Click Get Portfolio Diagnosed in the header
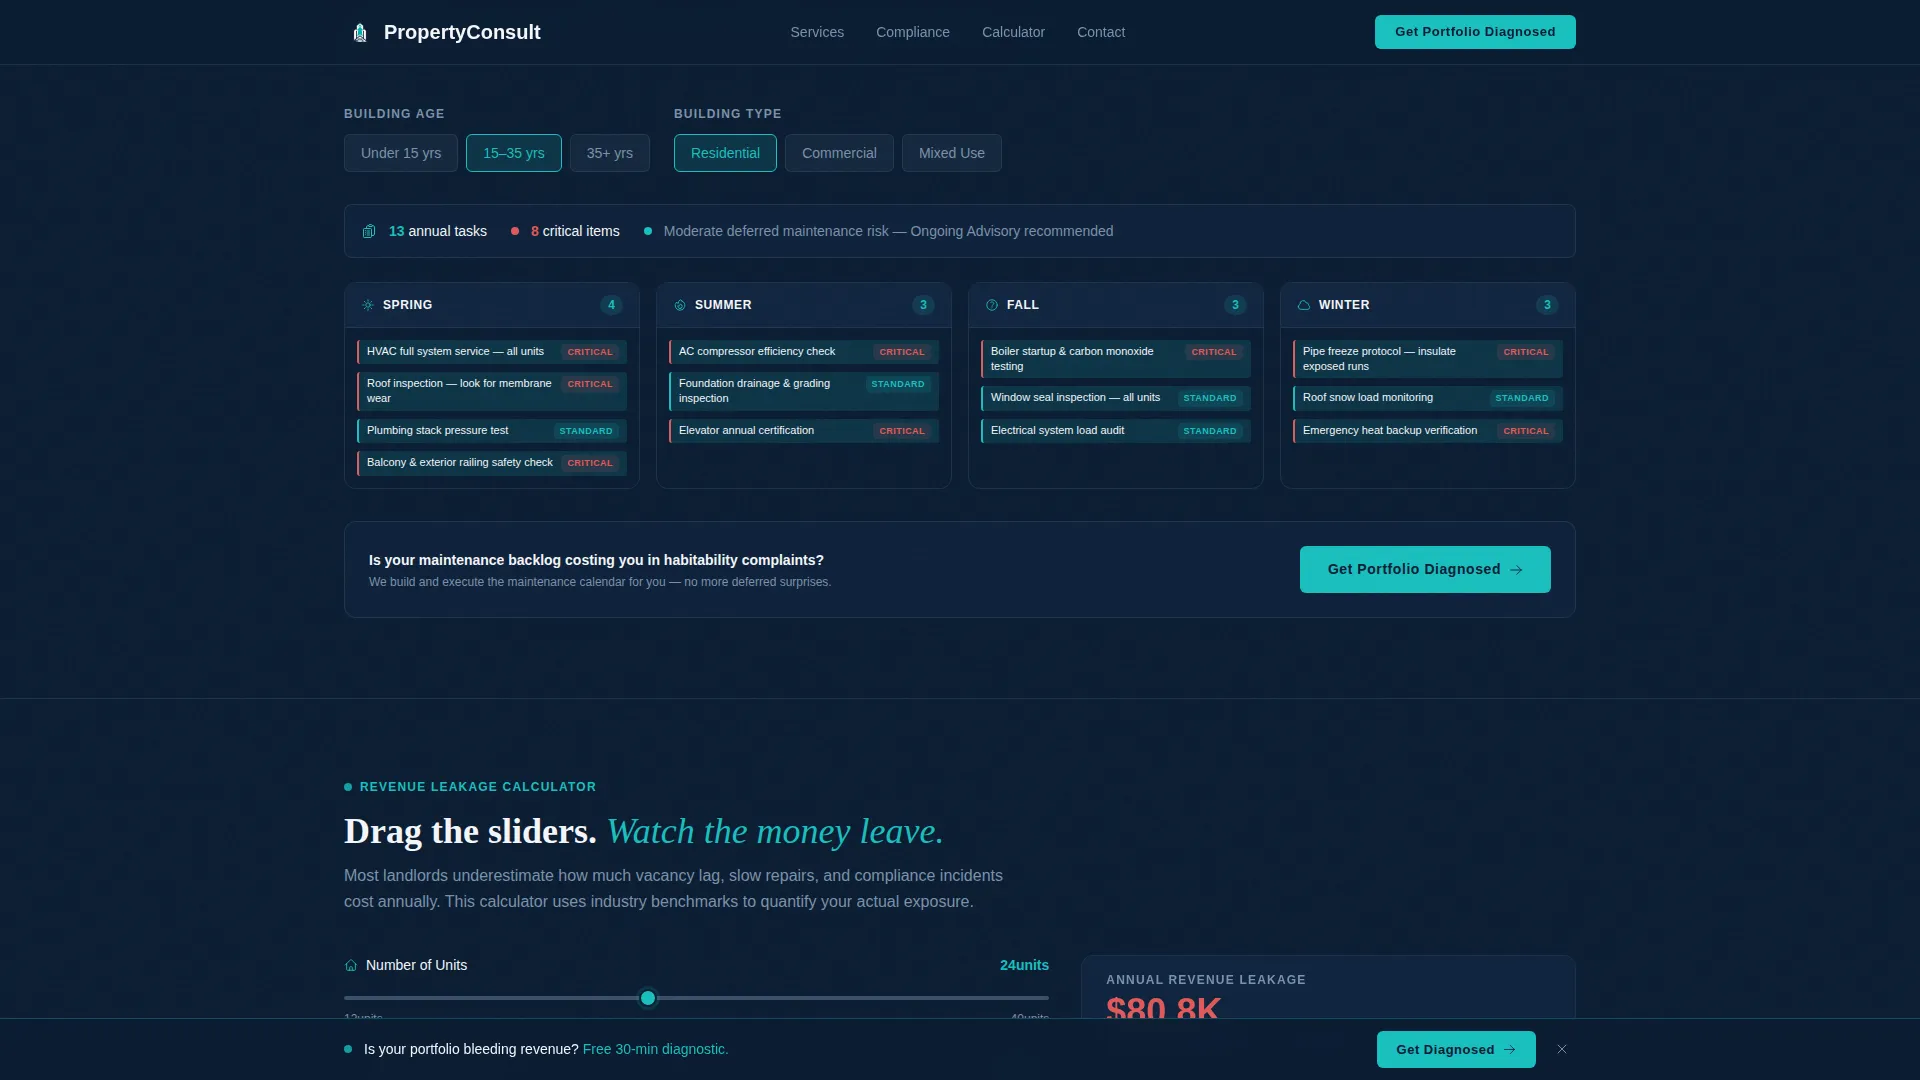 (1475, 32)
